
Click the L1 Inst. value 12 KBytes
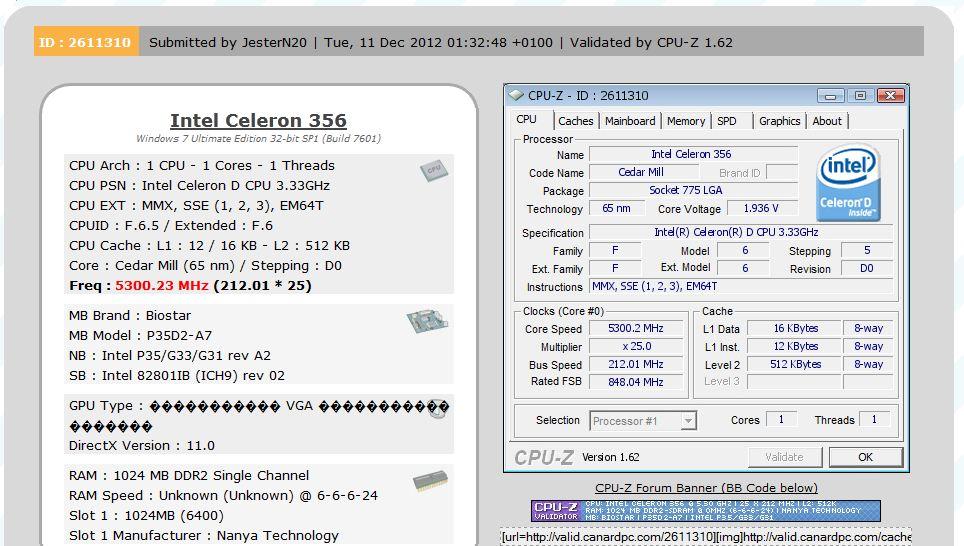(793, 346)
